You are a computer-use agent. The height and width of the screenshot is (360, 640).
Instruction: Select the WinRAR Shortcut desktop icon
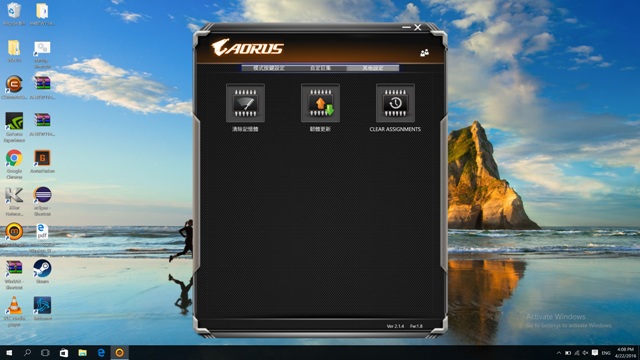14,275
